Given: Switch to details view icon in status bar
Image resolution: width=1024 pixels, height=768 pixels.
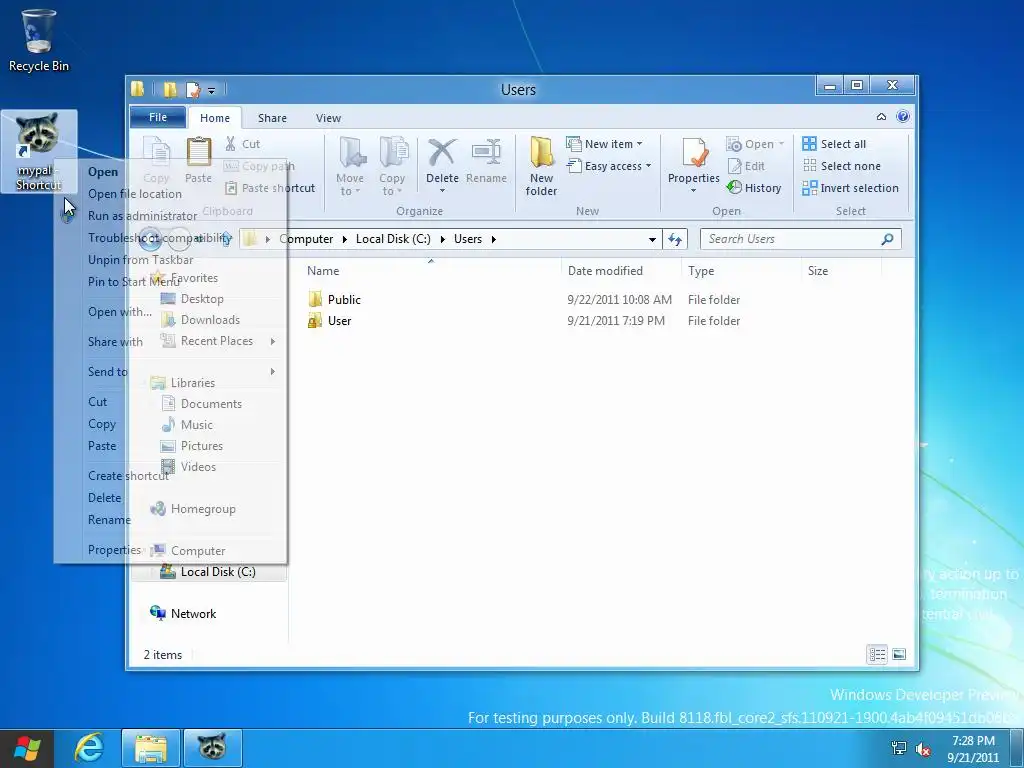Looking at the screenshot, I should click(877, 654).
